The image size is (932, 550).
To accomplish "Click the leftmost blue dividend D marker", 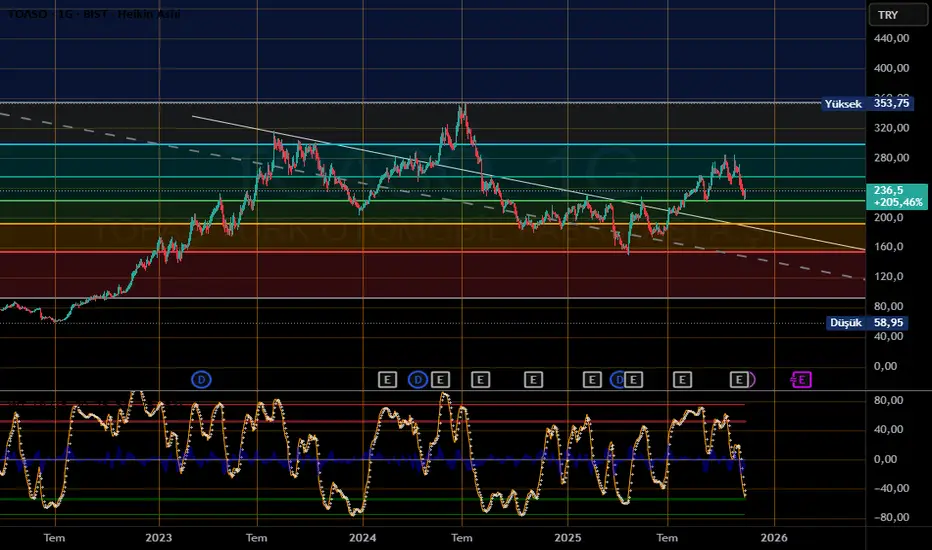I will (202, 379).
